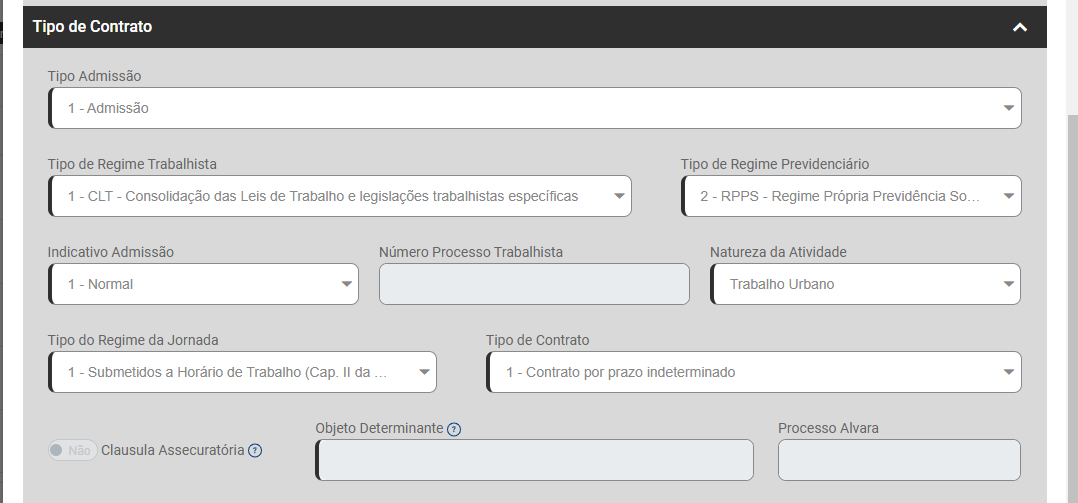Screen dimensions: 1078x503
Task: Collapse the Tipo de Contrato section chevron
Action: point(1019,28)
